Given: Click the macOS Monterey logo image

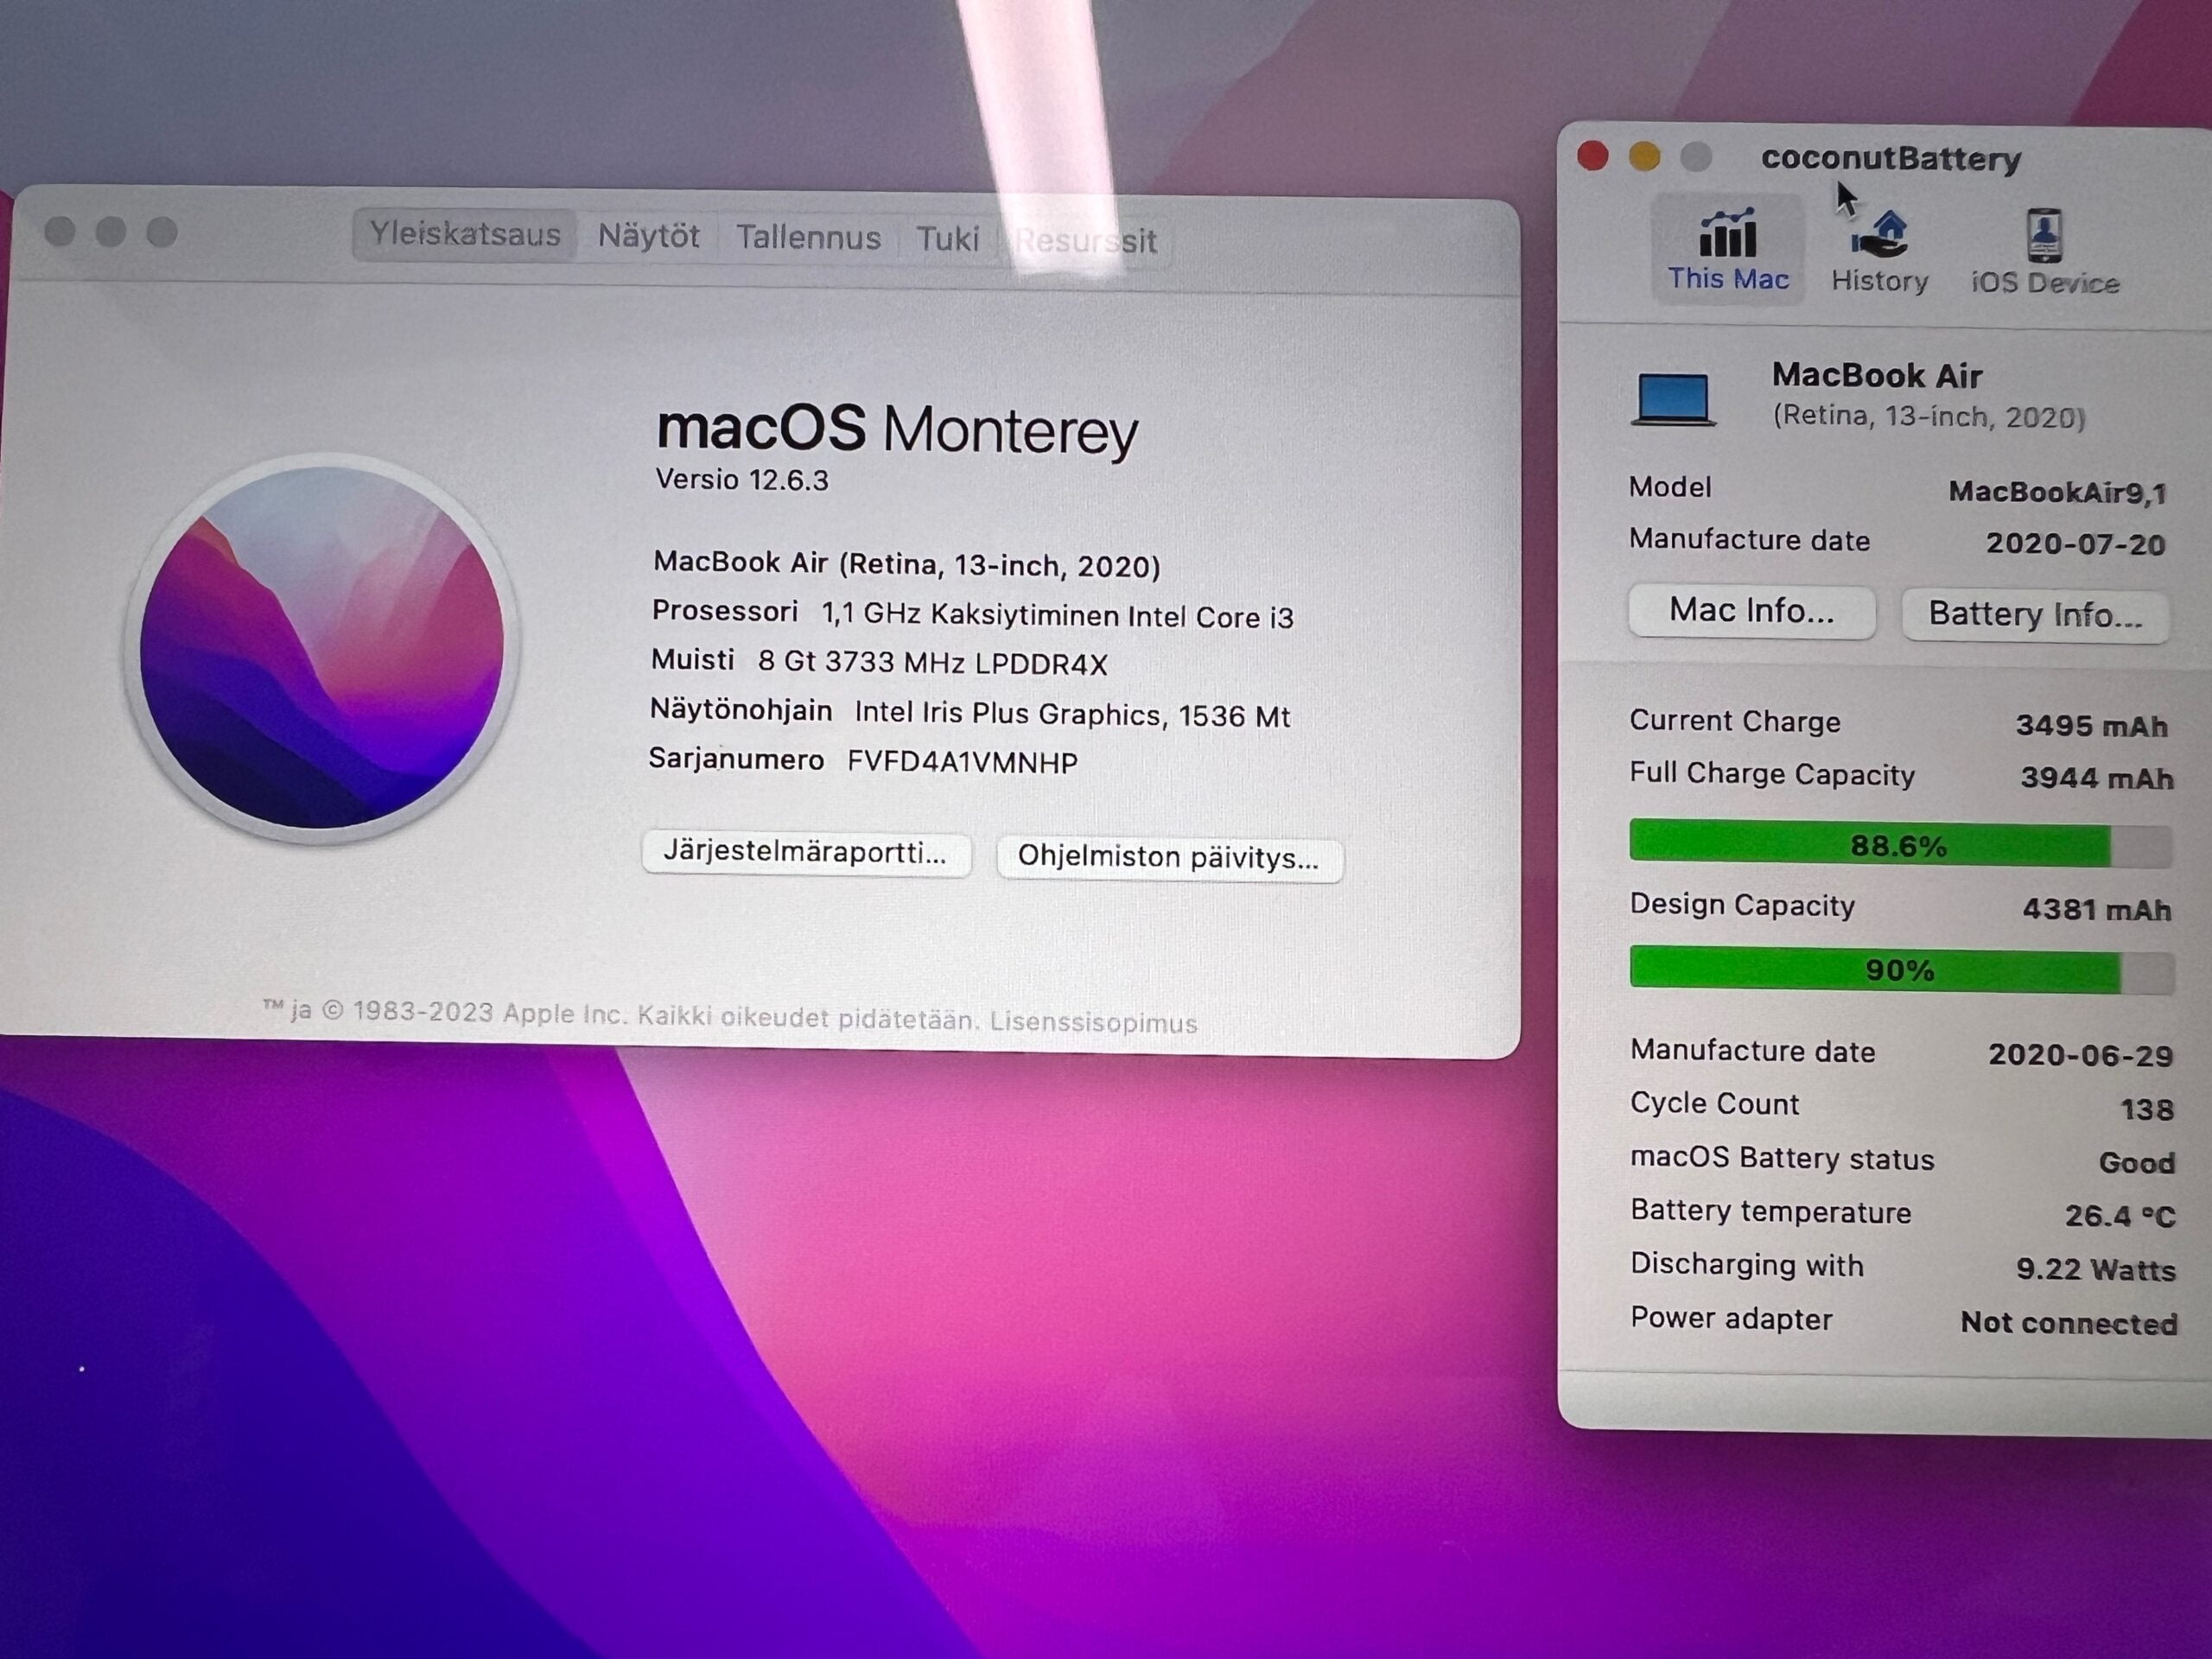Looking at the screenshot, I should point(322,647).
